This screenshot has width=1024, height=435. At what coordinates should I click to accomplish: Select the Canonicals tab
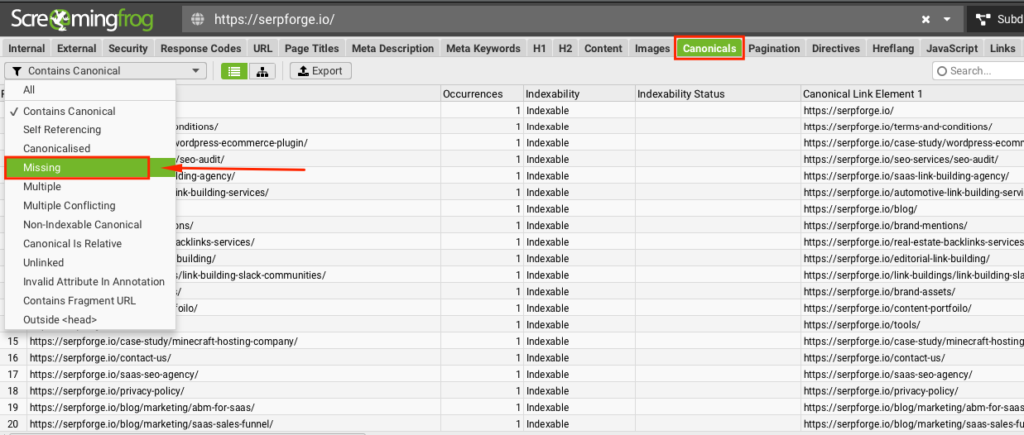(709, 48)
